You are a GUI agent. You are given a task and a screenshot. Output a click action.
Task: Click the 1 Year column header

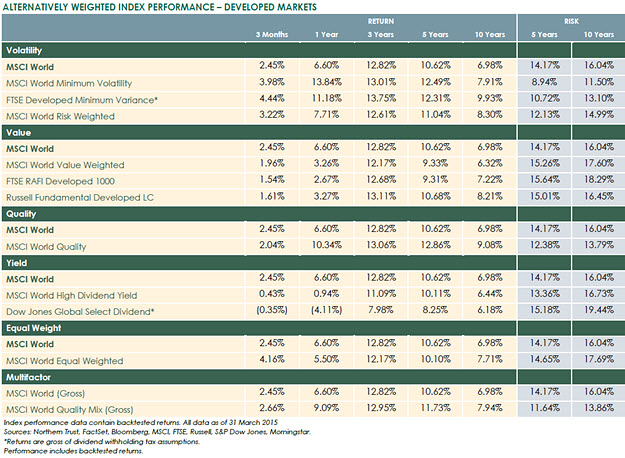click(x=326, y=35)
